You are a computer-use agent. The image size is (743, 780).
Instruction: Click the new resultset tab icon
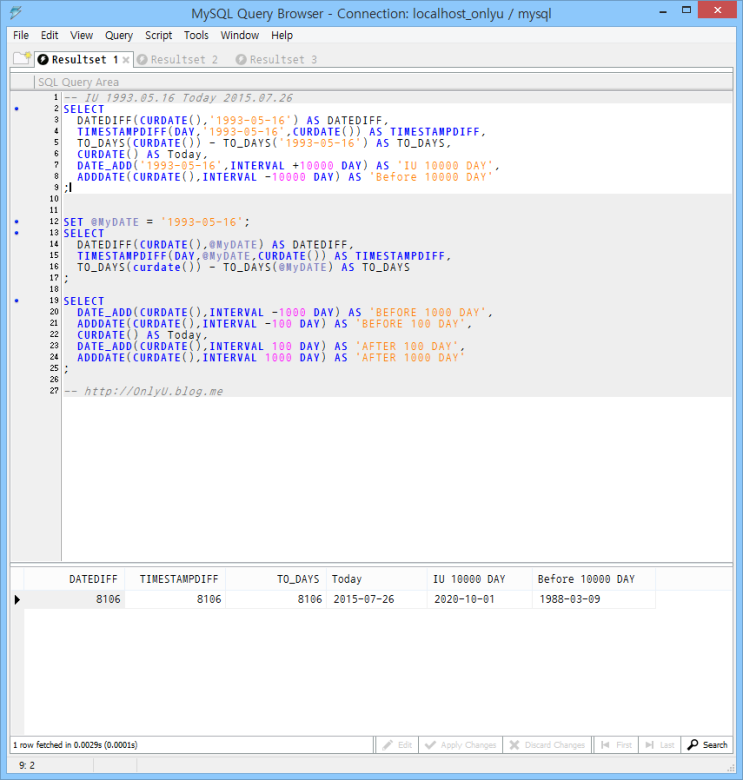point(22,58)
